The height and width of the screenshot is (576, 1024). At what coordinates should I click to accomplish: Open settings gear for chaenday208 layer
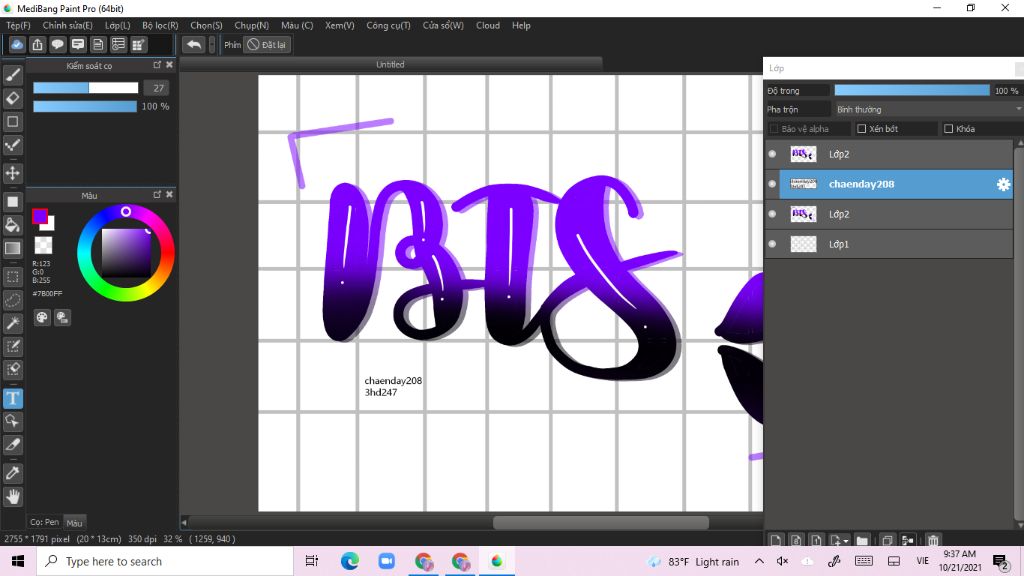point(1003,184)
